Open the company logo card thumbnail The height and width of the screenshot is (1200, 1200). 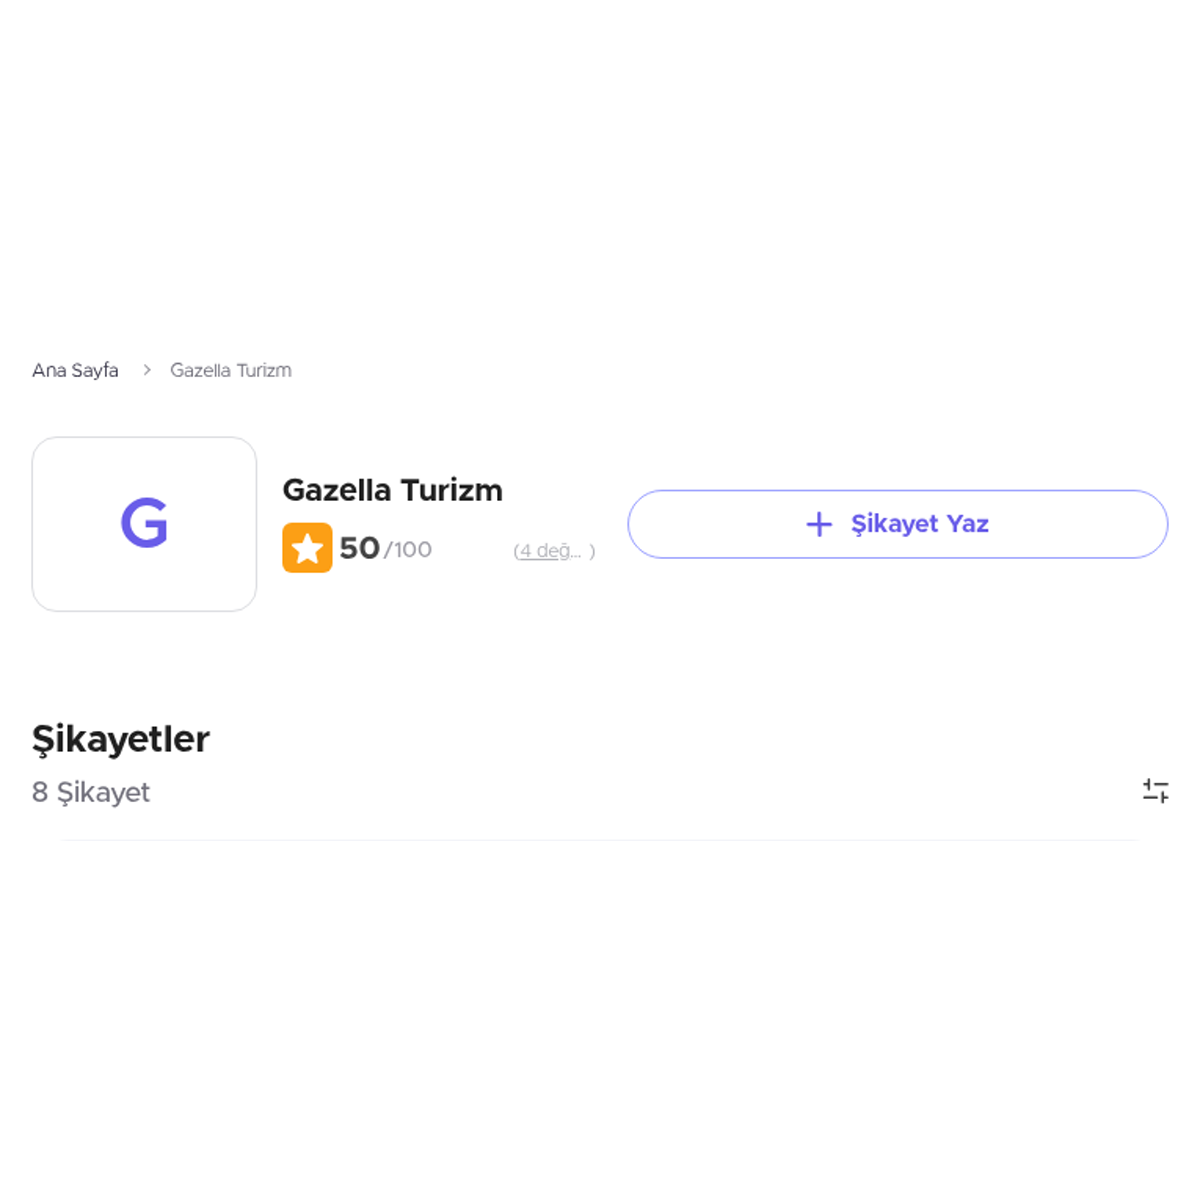(x=144, y=524)
